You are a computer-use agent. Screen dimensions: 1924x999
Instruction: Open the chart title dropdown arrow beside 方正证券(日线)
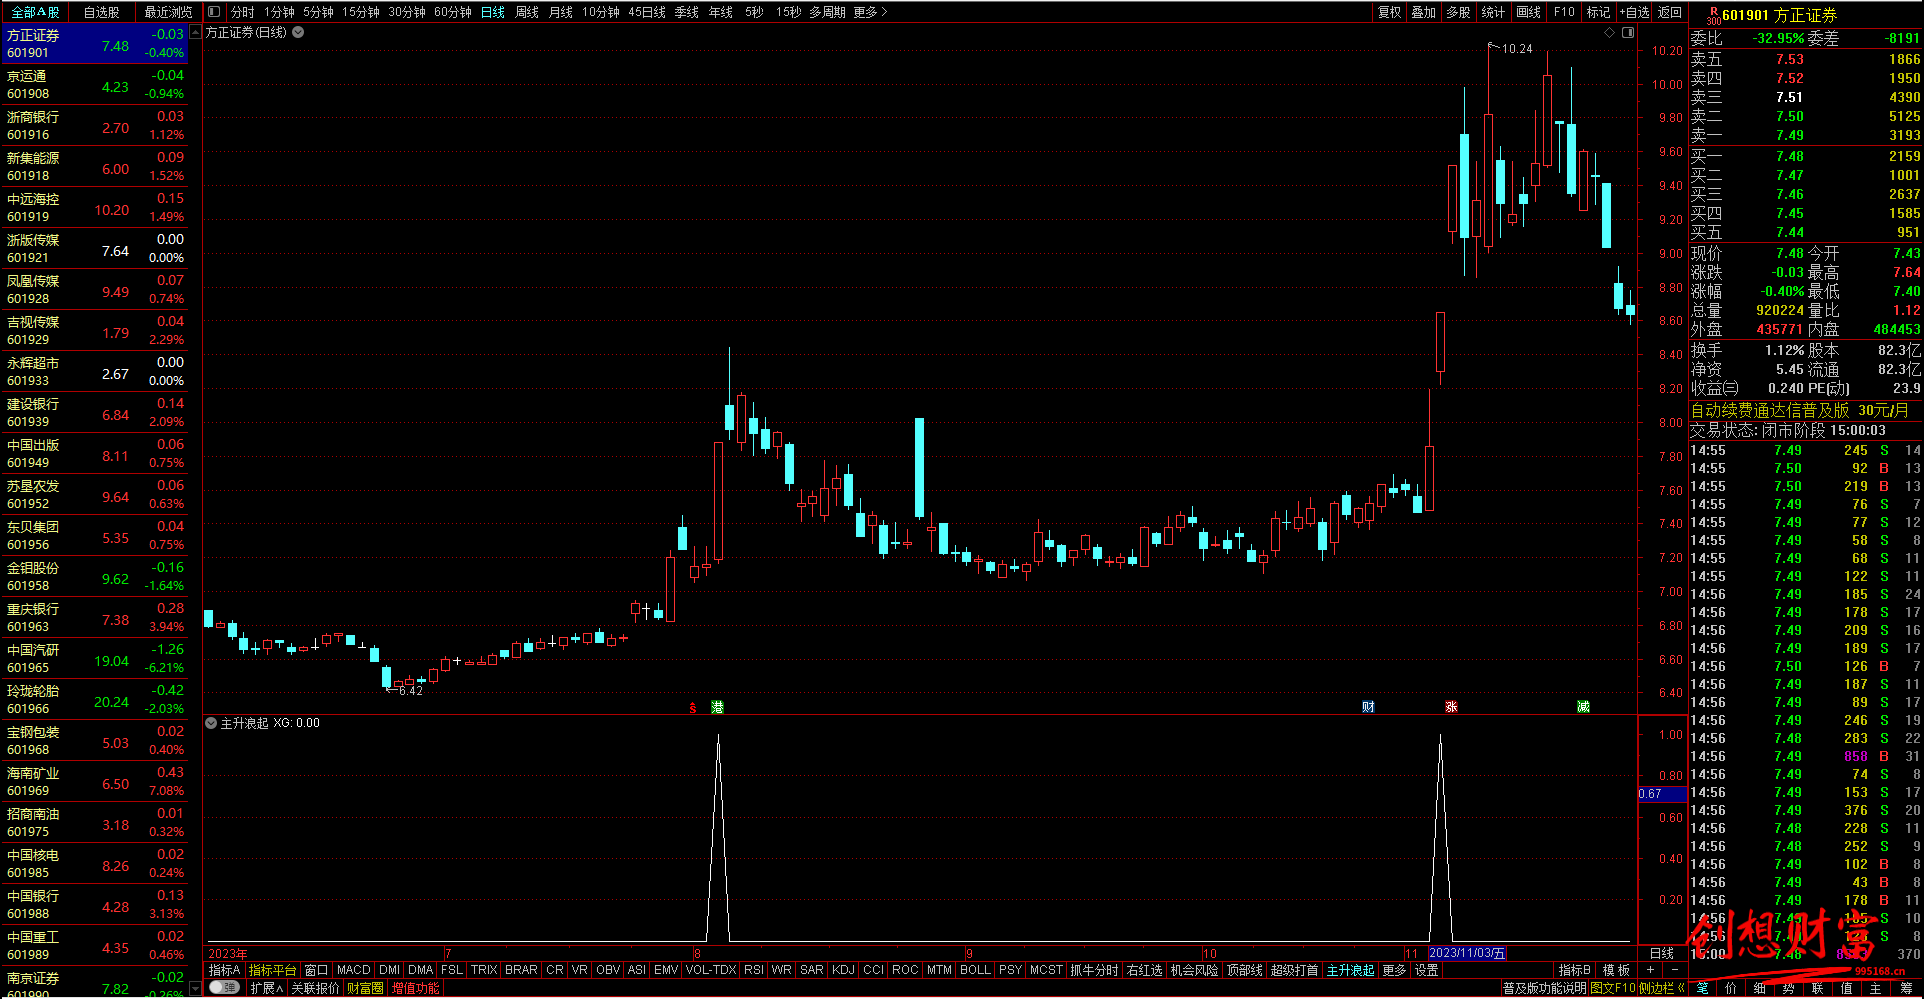(x=298, y=32)
